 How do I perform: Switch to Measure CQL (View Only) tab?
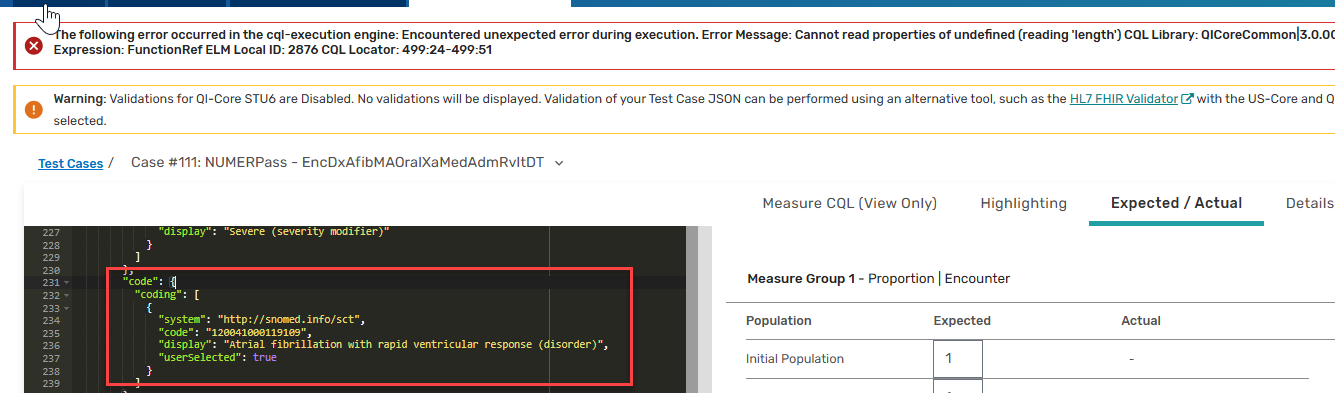pos(850,203)
